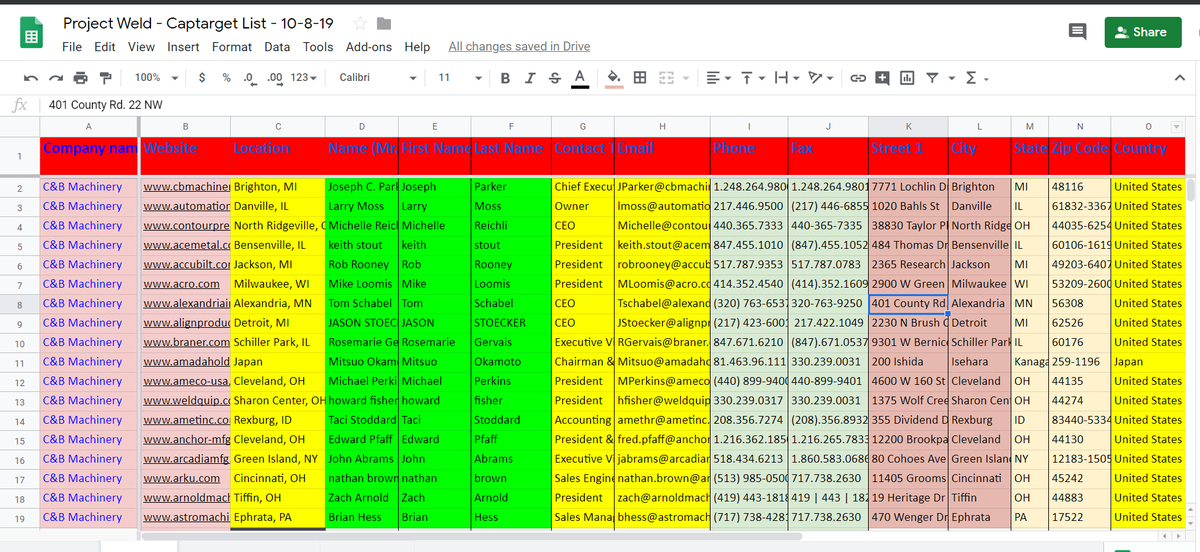Image resolution: width=1200 pixels, height=552 pixels.
Task: Click the green Share button
Action: click(x=1142, y=32)
